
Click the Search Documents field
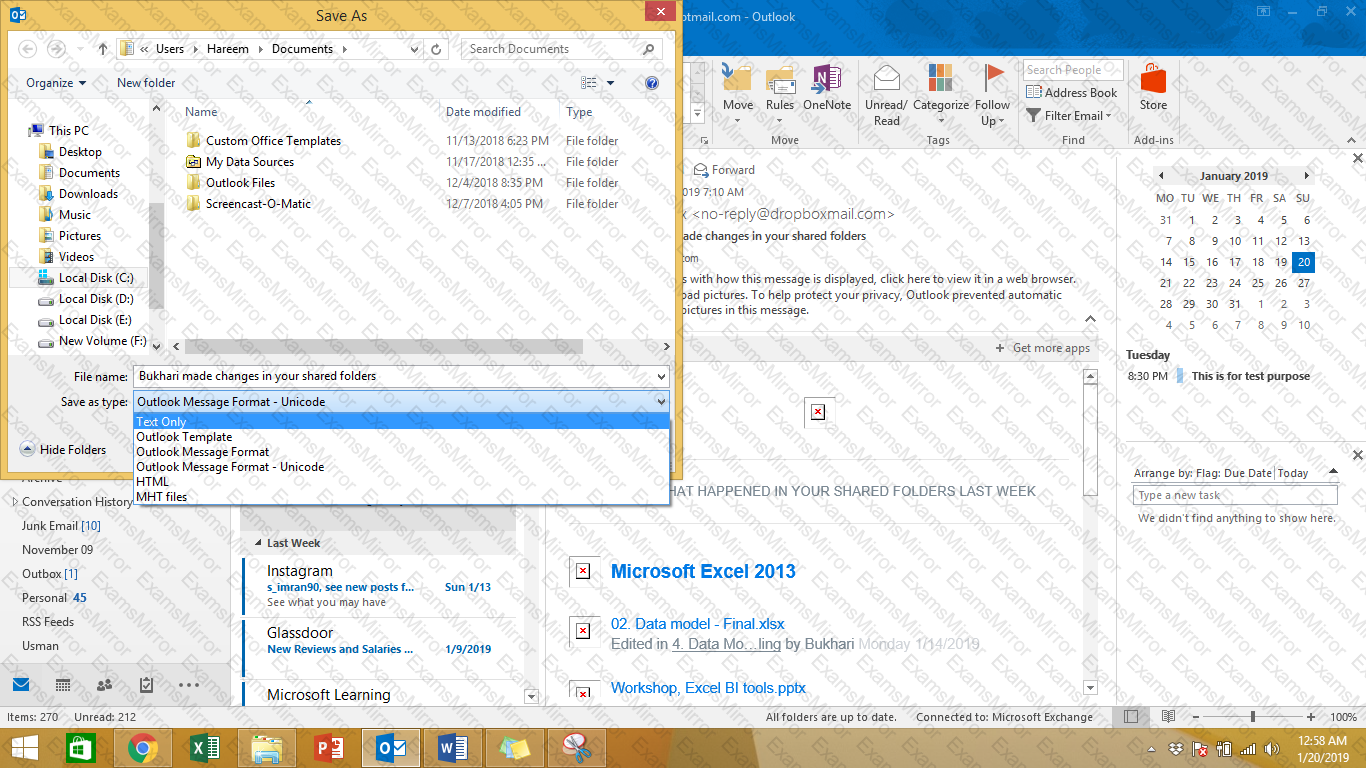[561, 49]
